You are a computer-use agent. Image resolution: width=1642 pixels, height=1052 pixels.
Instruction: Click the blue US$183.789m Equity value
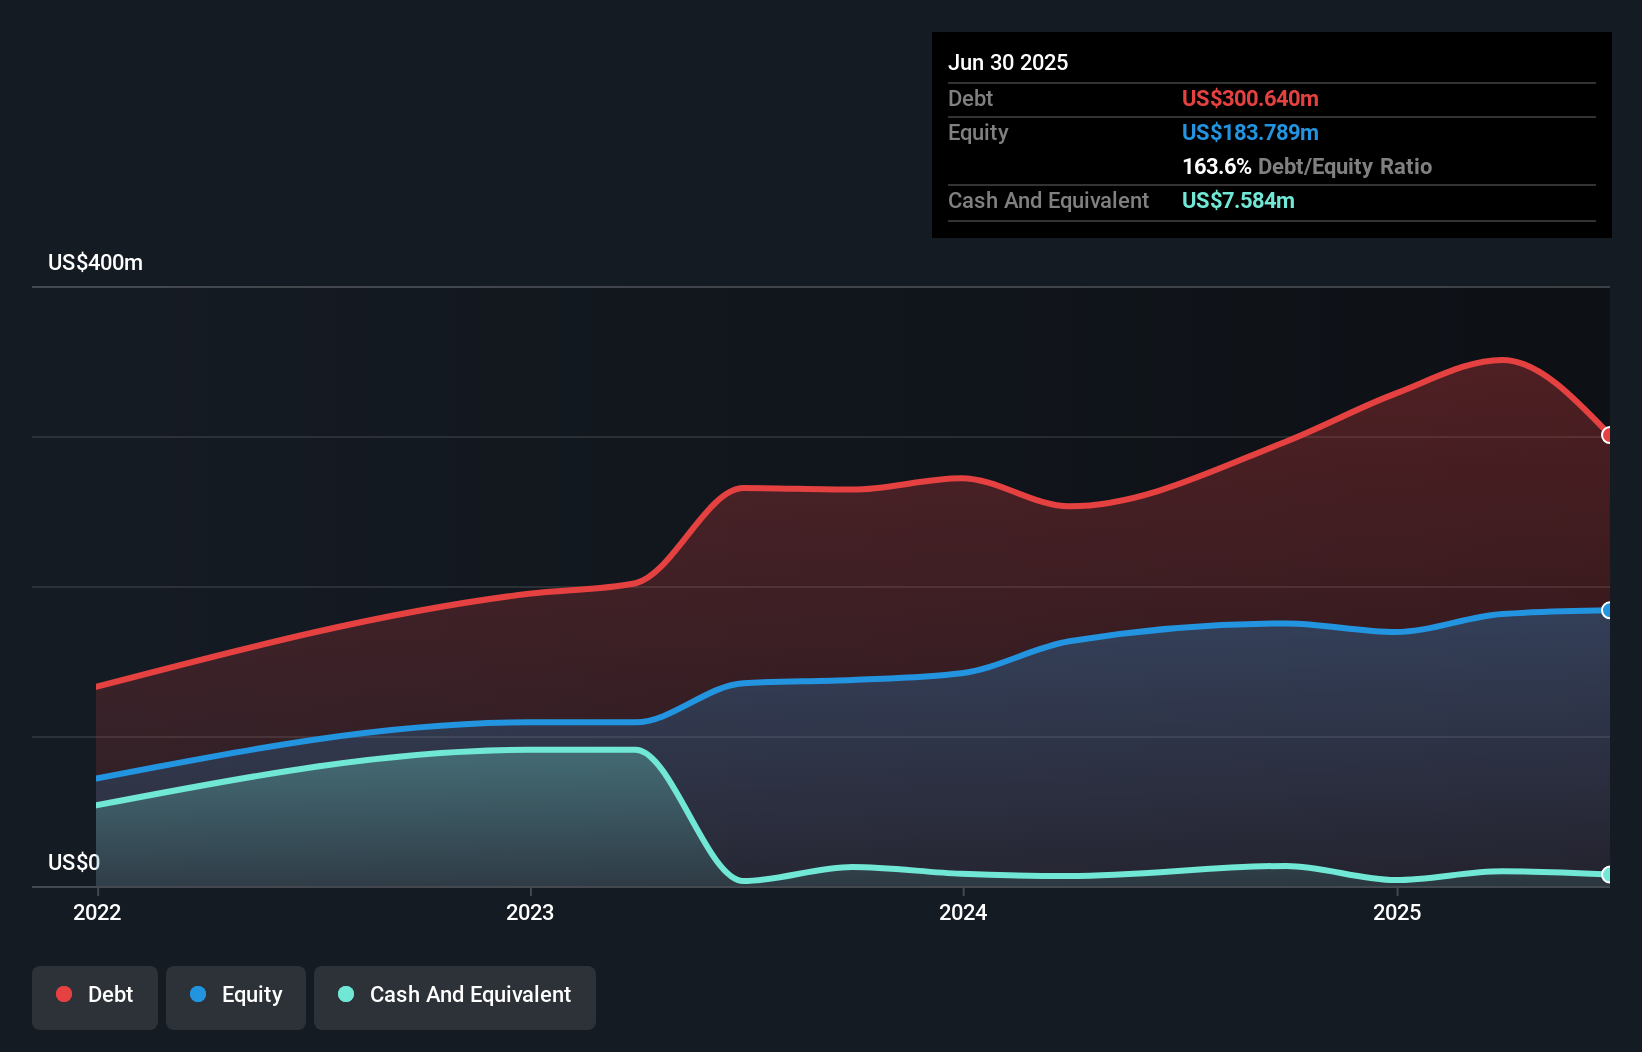coord(1250,132)
